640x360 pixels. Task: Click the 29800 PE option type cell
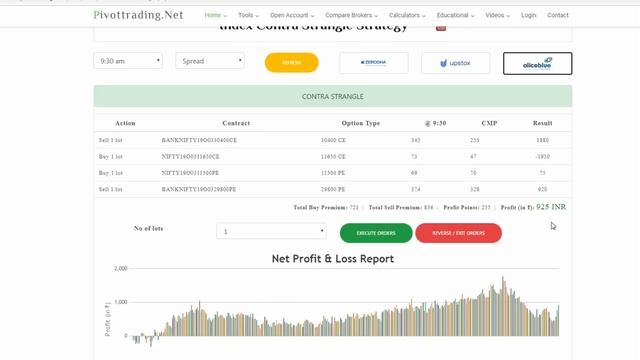[333, 189]
